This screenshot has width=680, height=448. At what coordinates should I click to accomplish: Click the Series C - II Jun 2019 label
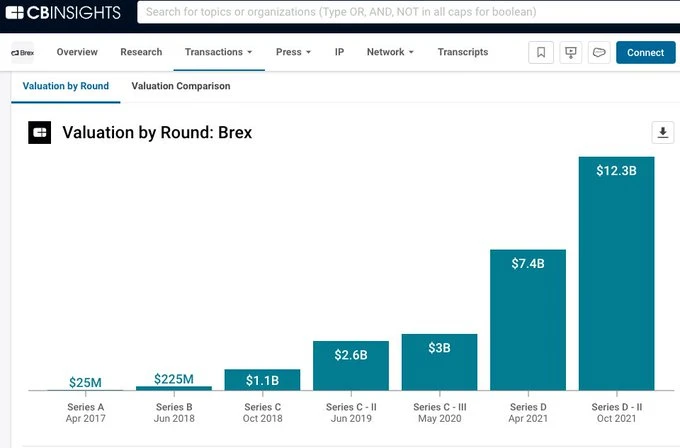pos(351,413)
